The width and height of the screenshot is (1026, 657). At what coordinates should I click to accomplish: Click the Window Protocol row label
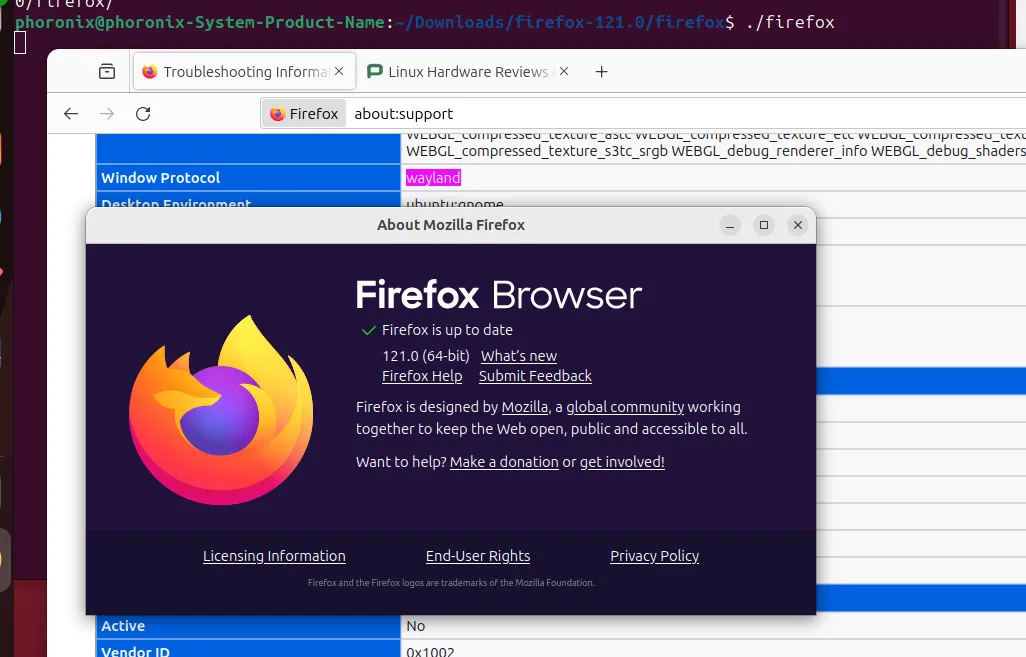pos(161,178)
